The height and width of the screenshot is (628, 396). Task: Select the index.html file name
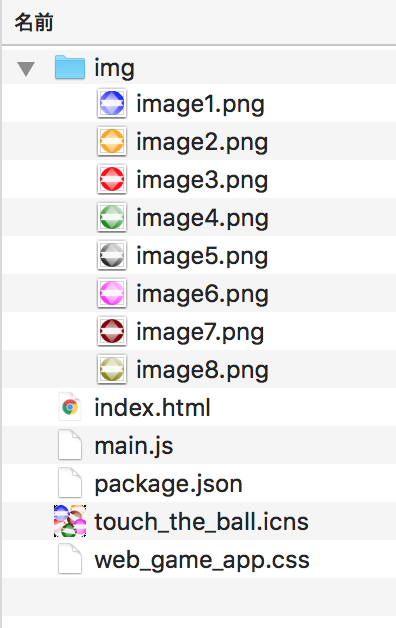tap(152, 408)
